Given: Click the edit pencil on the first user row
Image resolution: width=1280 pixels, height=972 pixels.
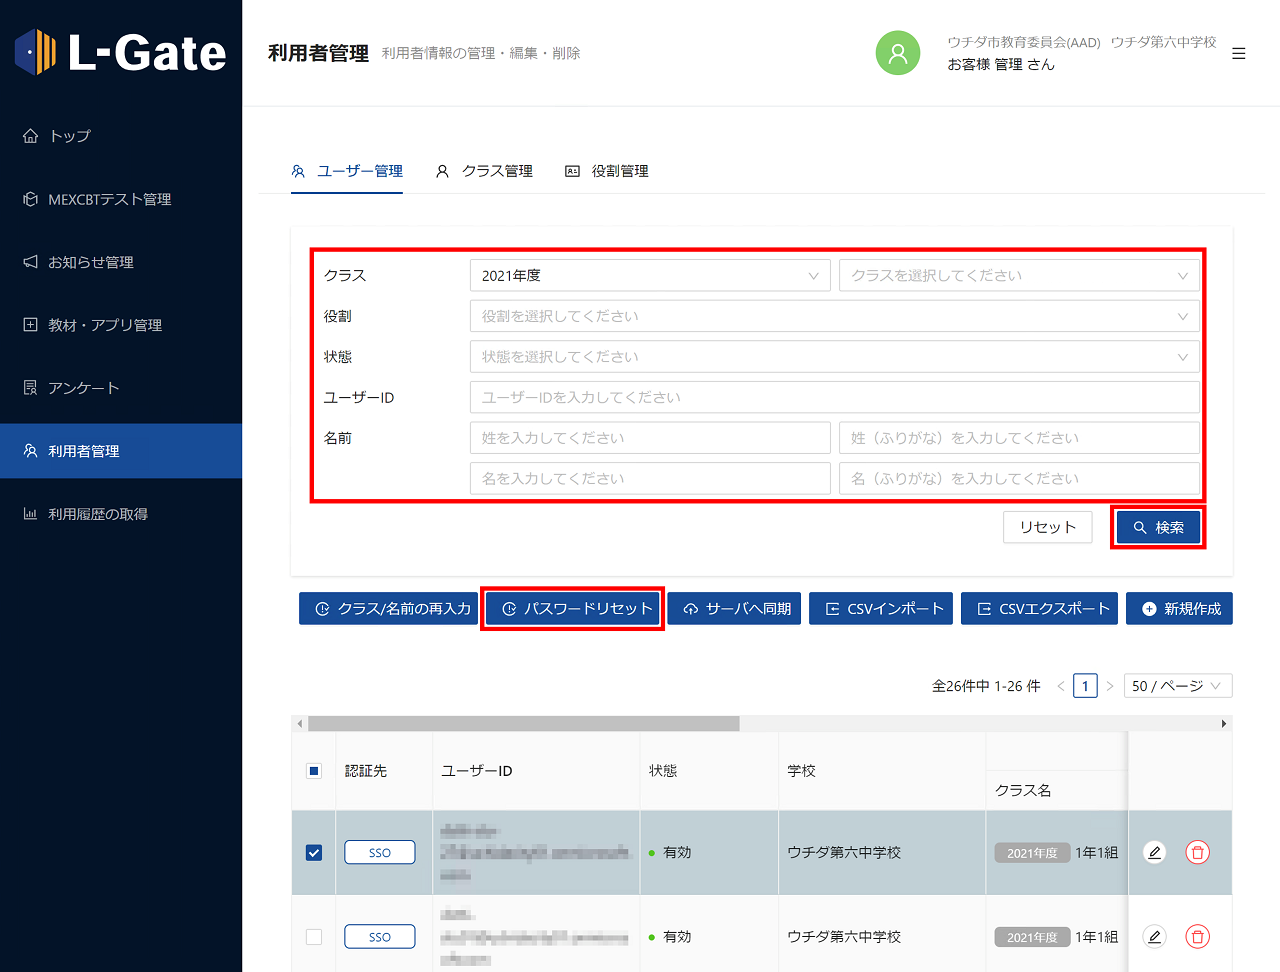Looking at the screenshot, I should pos(1154,852).
